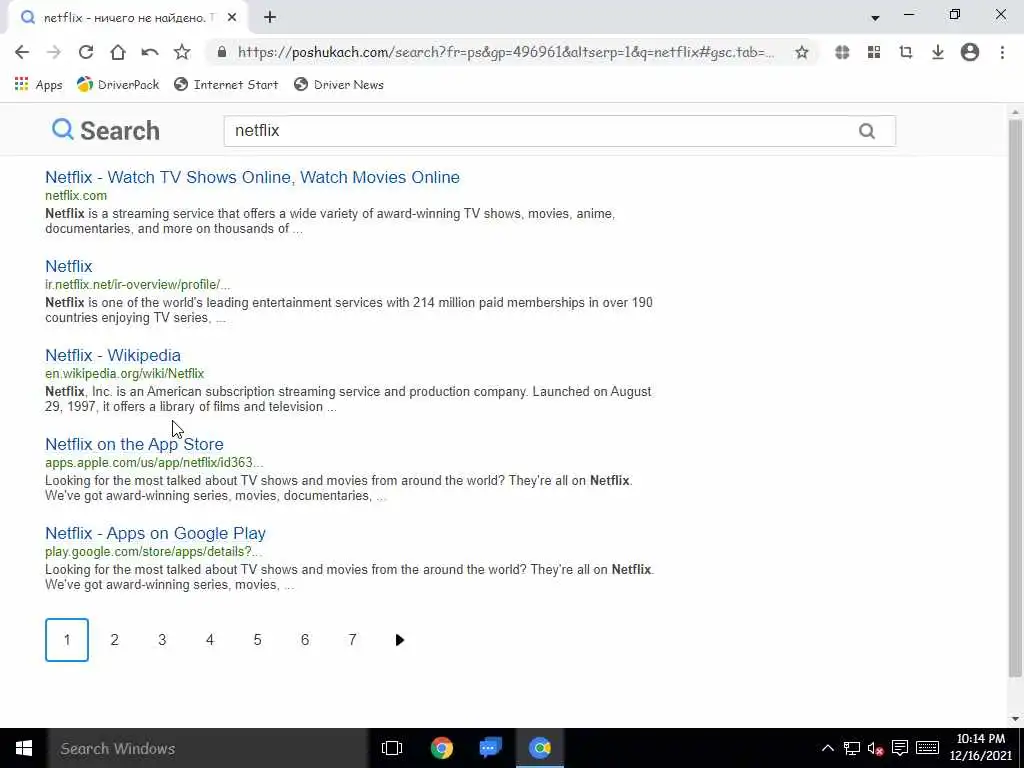Bookmark this page with address bar star
Viewport: 1024px width, 768px height.
(802, 52)
